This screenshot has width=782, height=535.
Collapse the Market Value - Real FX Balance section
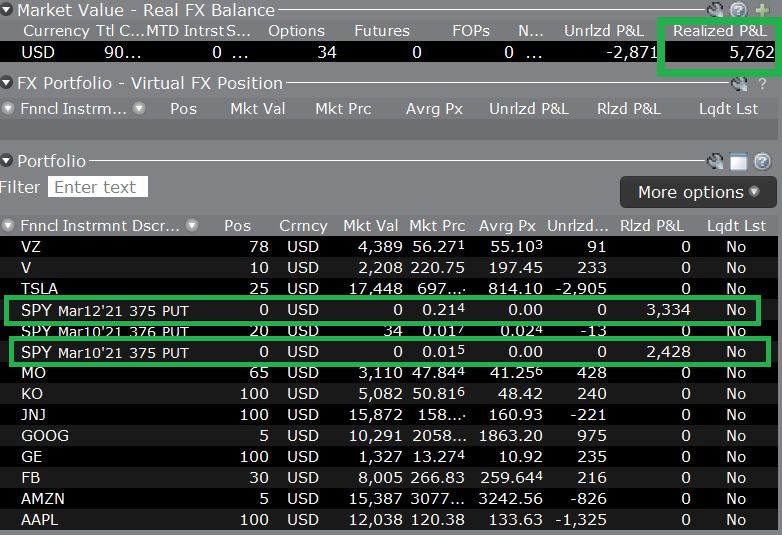pyautogui.click(x=6, y=10)
